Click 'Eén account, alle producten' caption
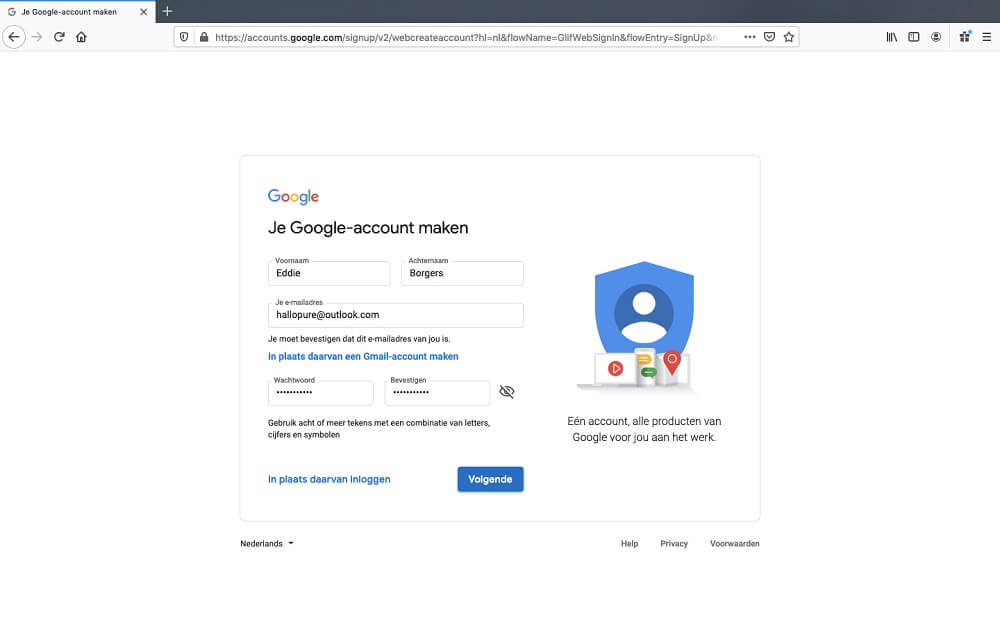The height and width of the screenshot is (625, 1000). (x=644, y=429)
